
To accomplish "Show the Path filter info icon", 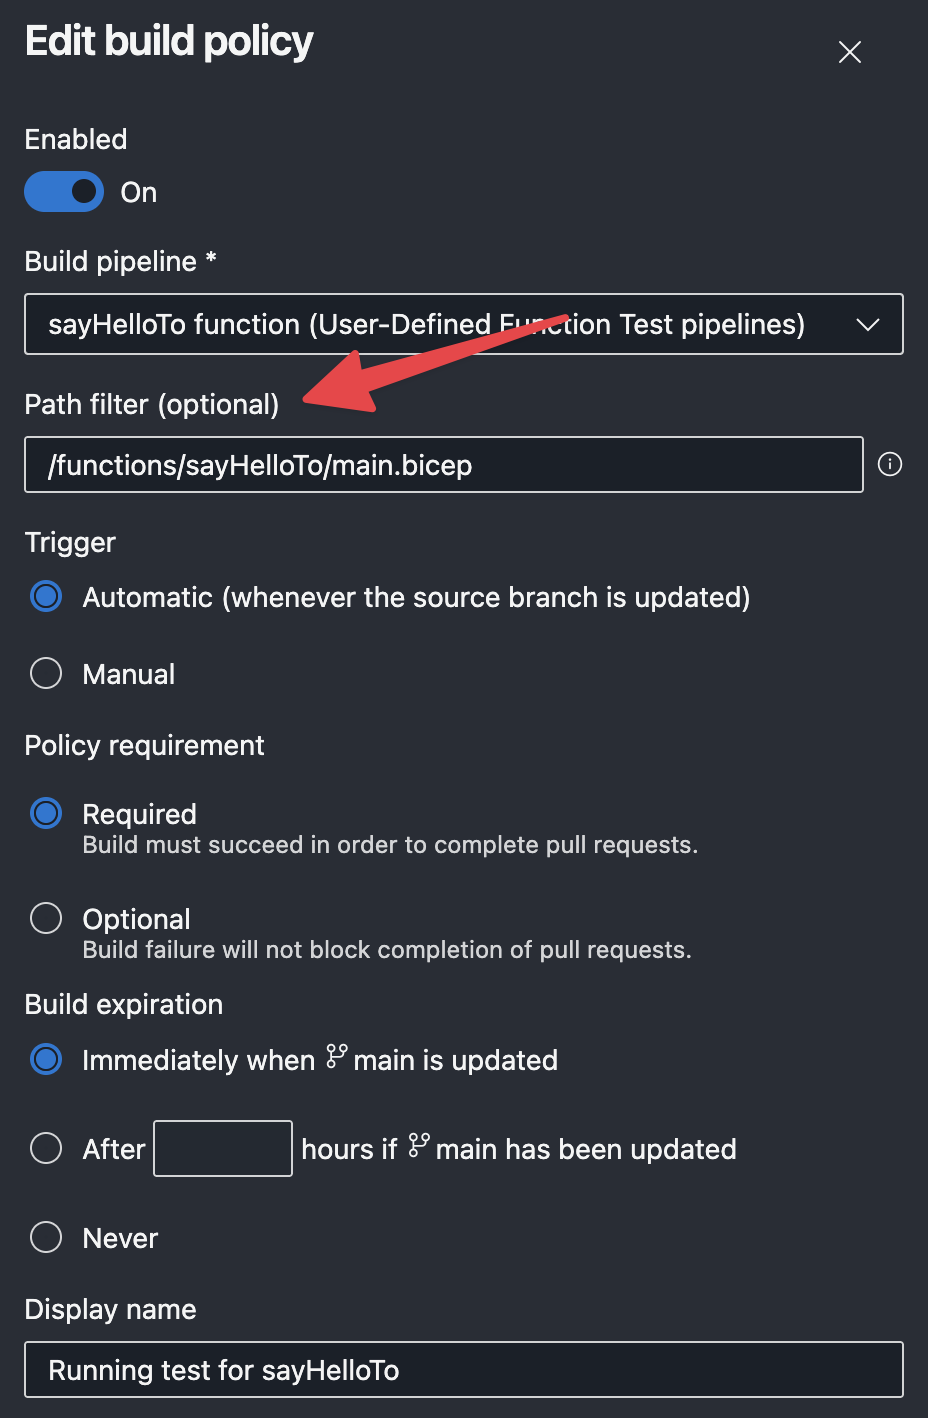I will pyautogui.click(x=890, y=464).
